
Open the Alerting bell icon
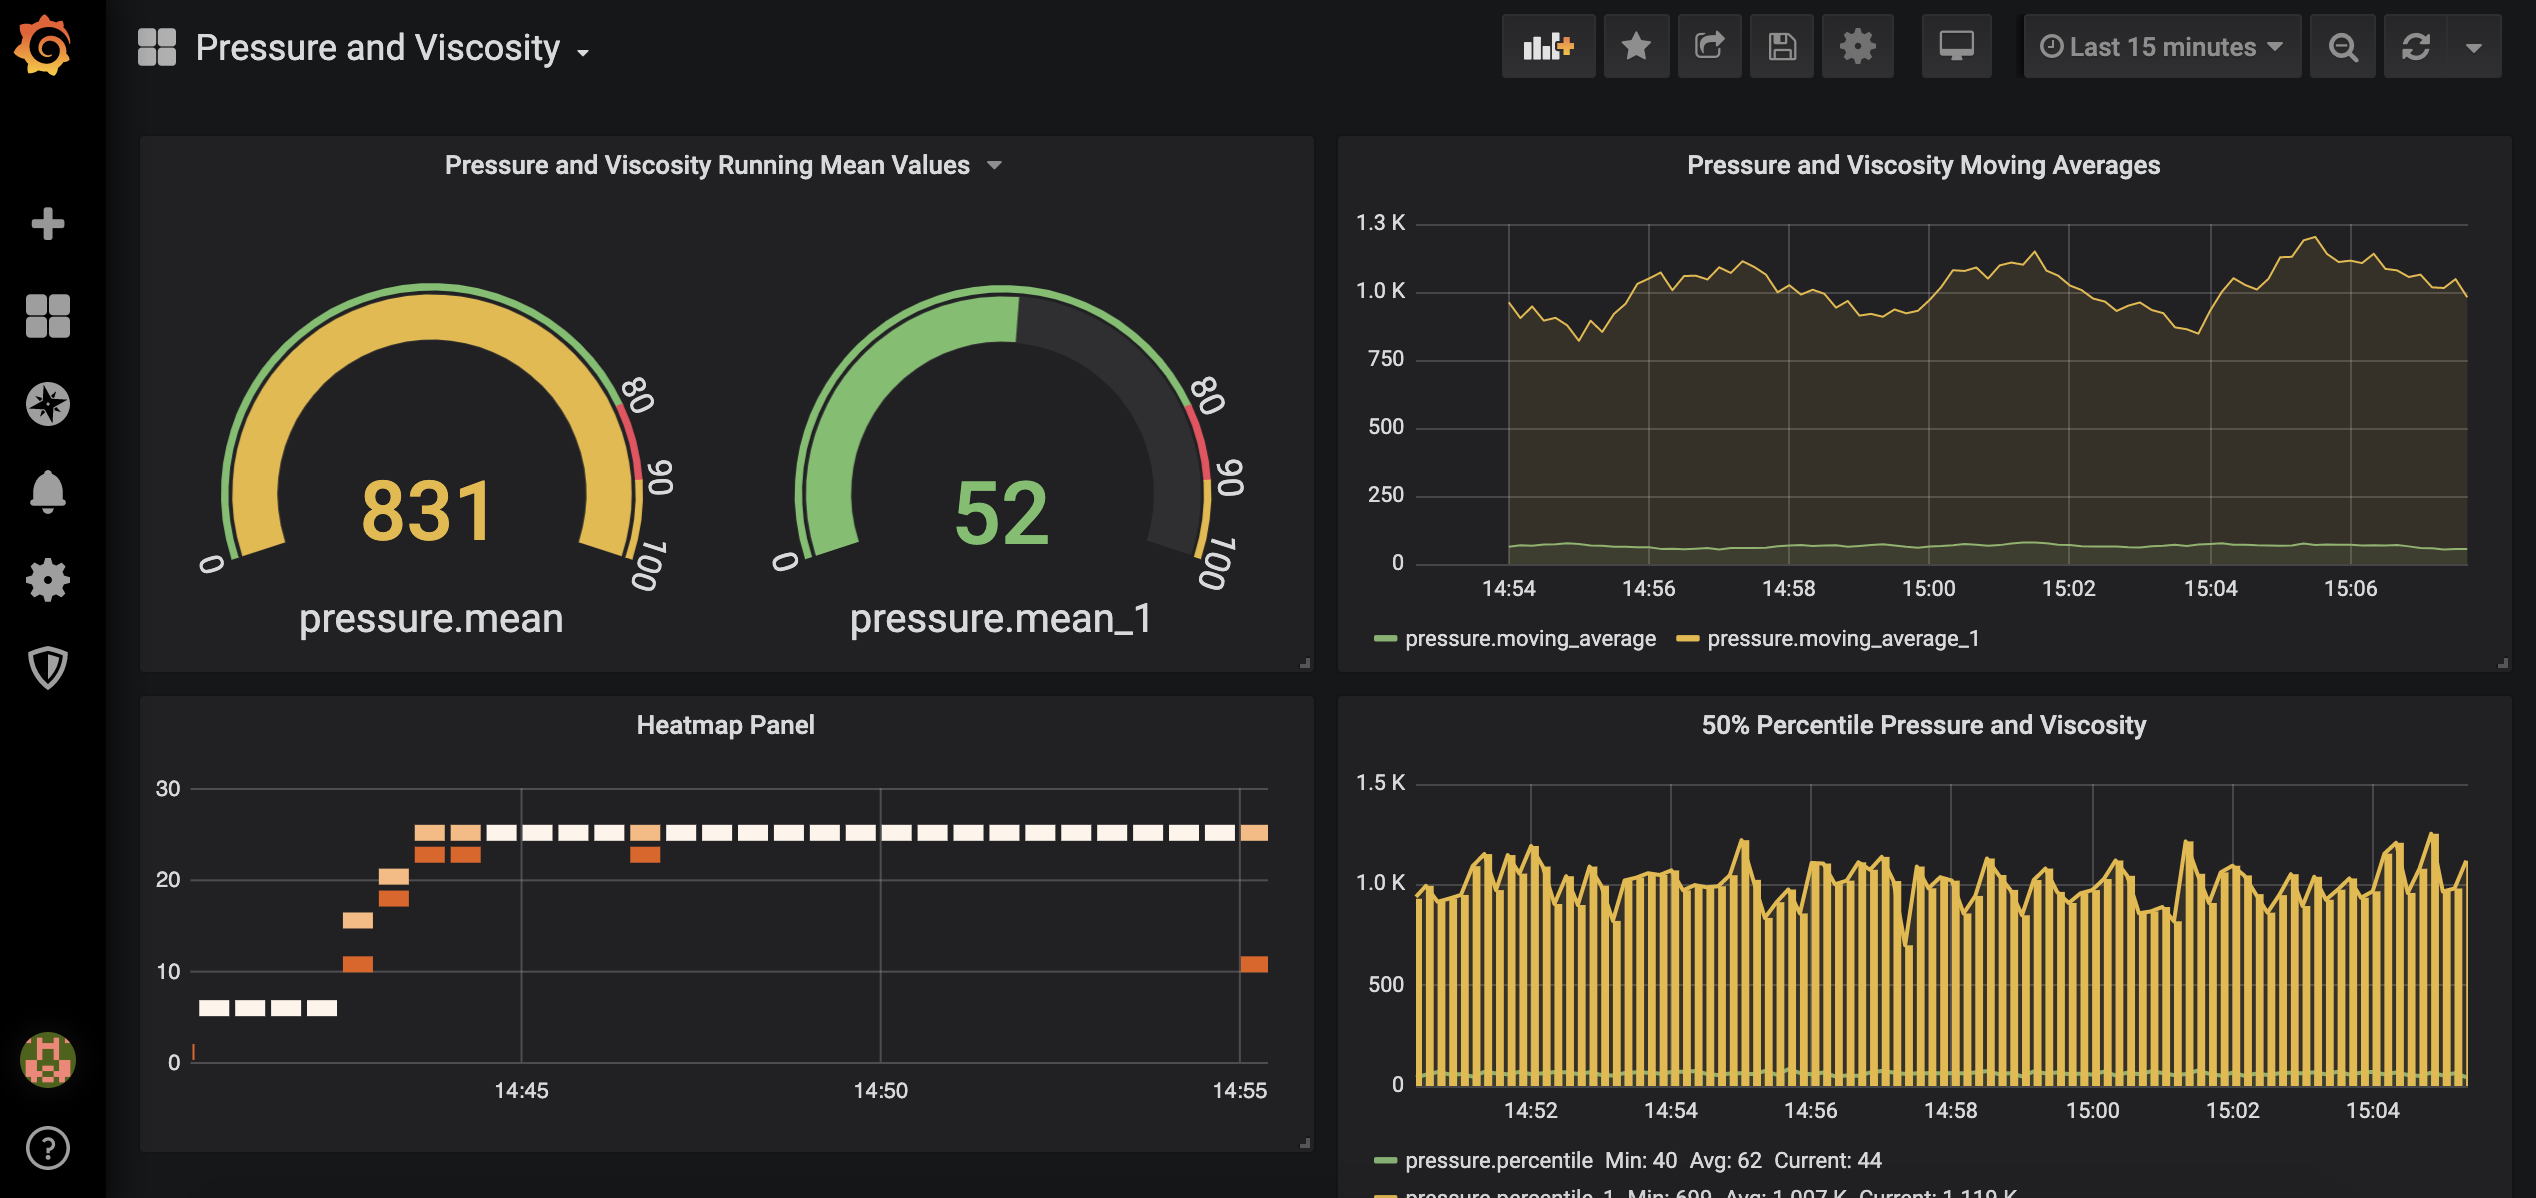47,491
